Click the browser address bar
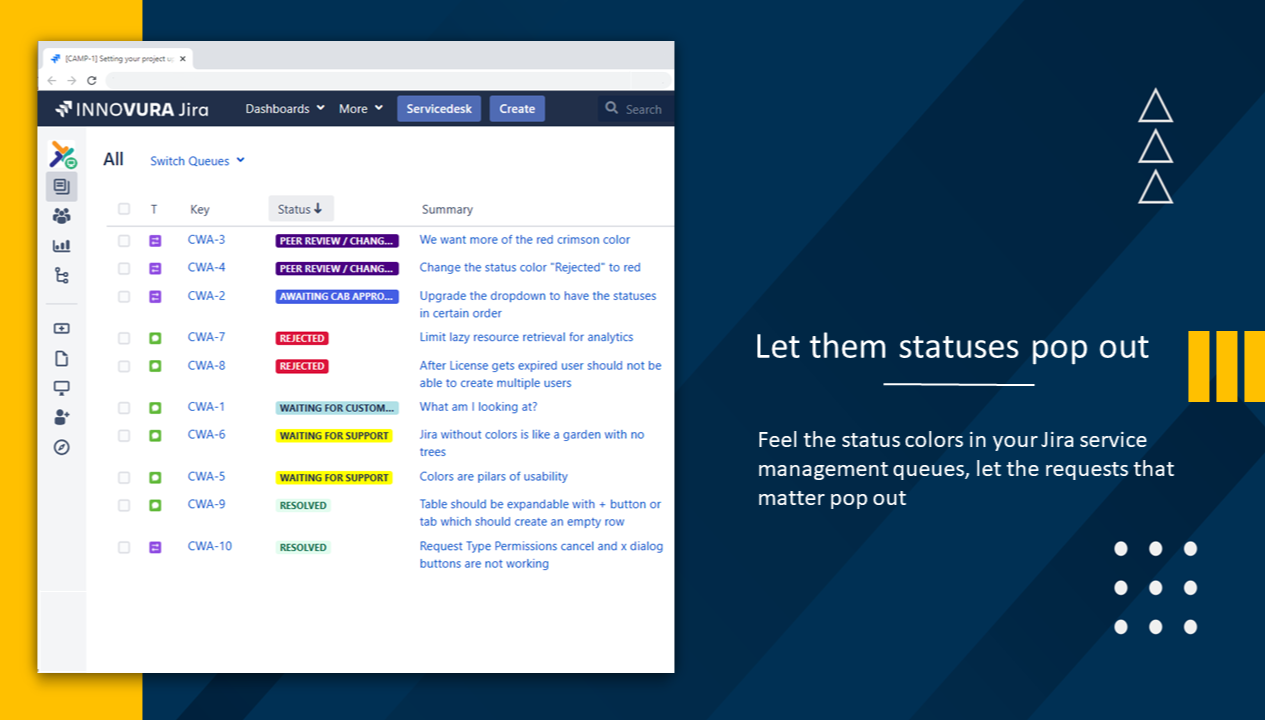Viewport: 1265px width, 720px height. pos(388,80)
